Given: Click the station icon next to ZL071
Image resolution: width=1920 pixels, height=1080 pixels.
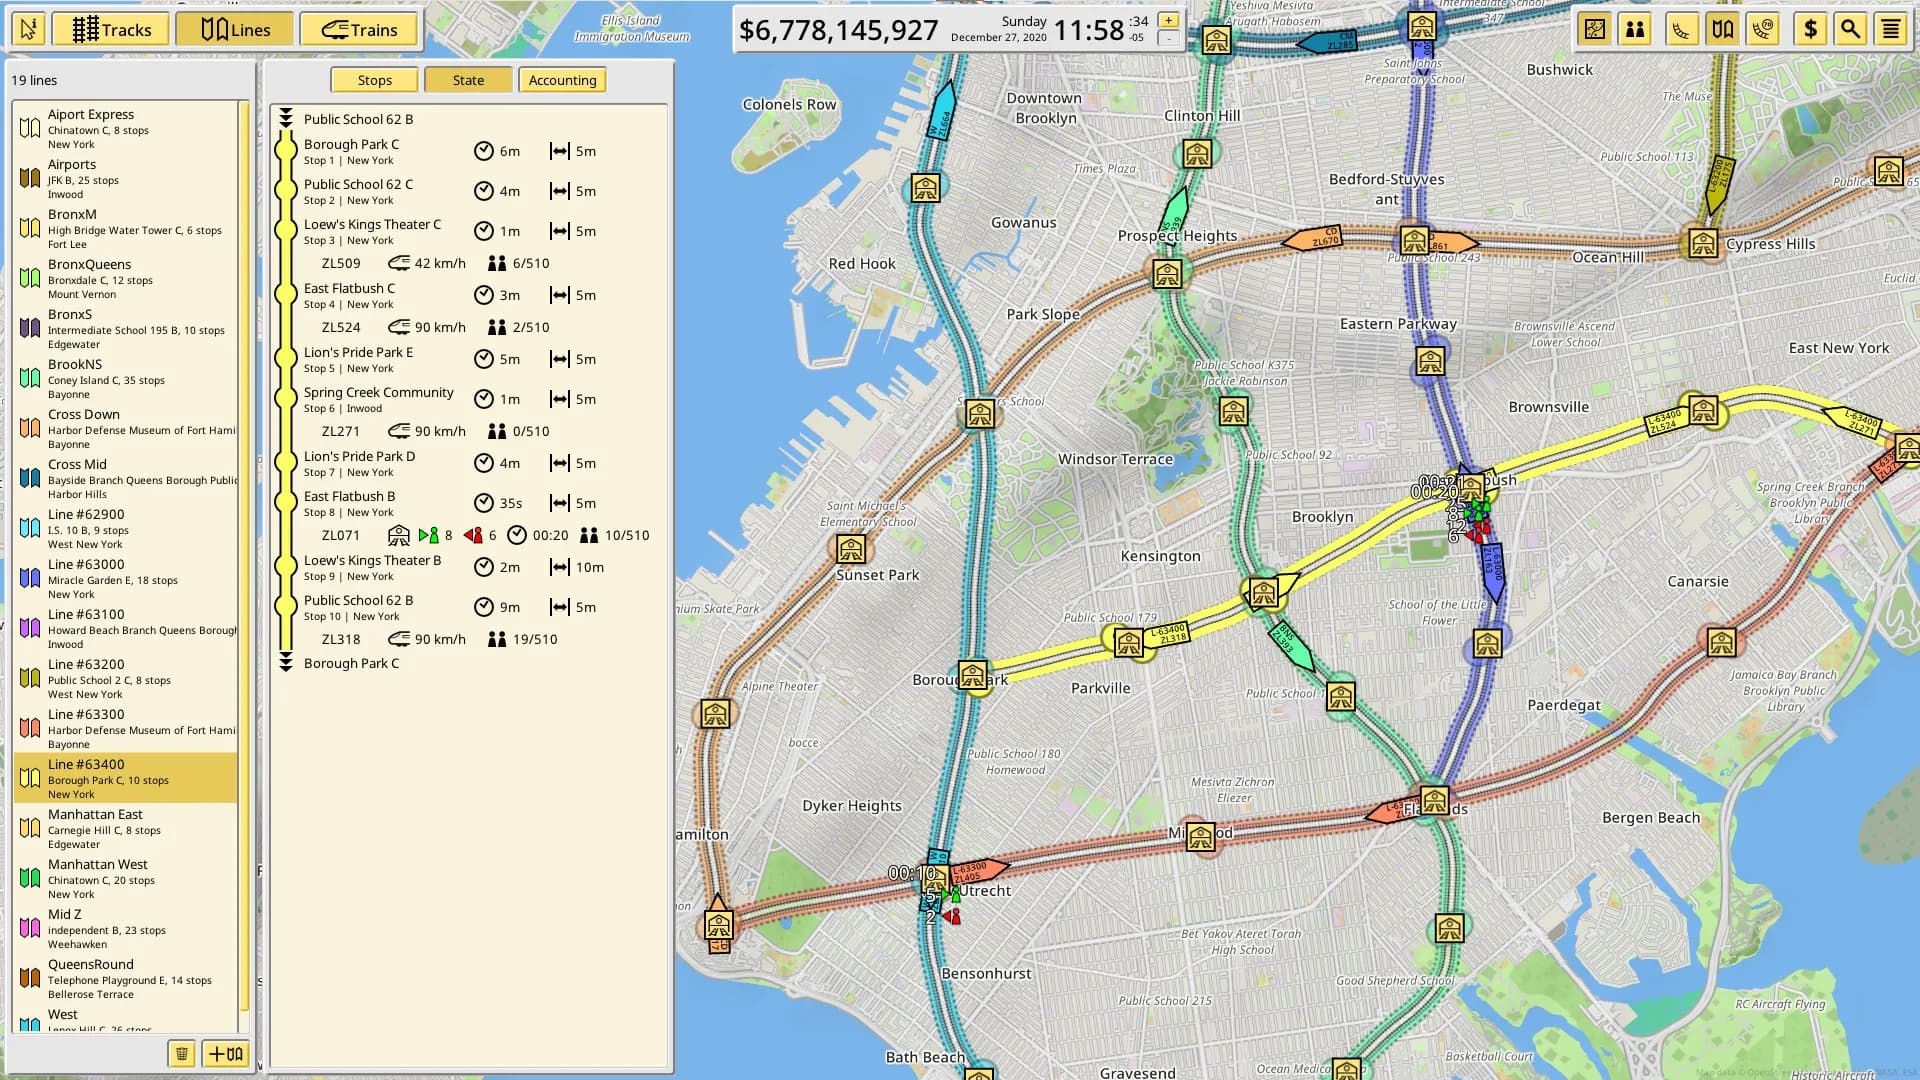Looking at the screenshot, I should [x=398, y=535].
